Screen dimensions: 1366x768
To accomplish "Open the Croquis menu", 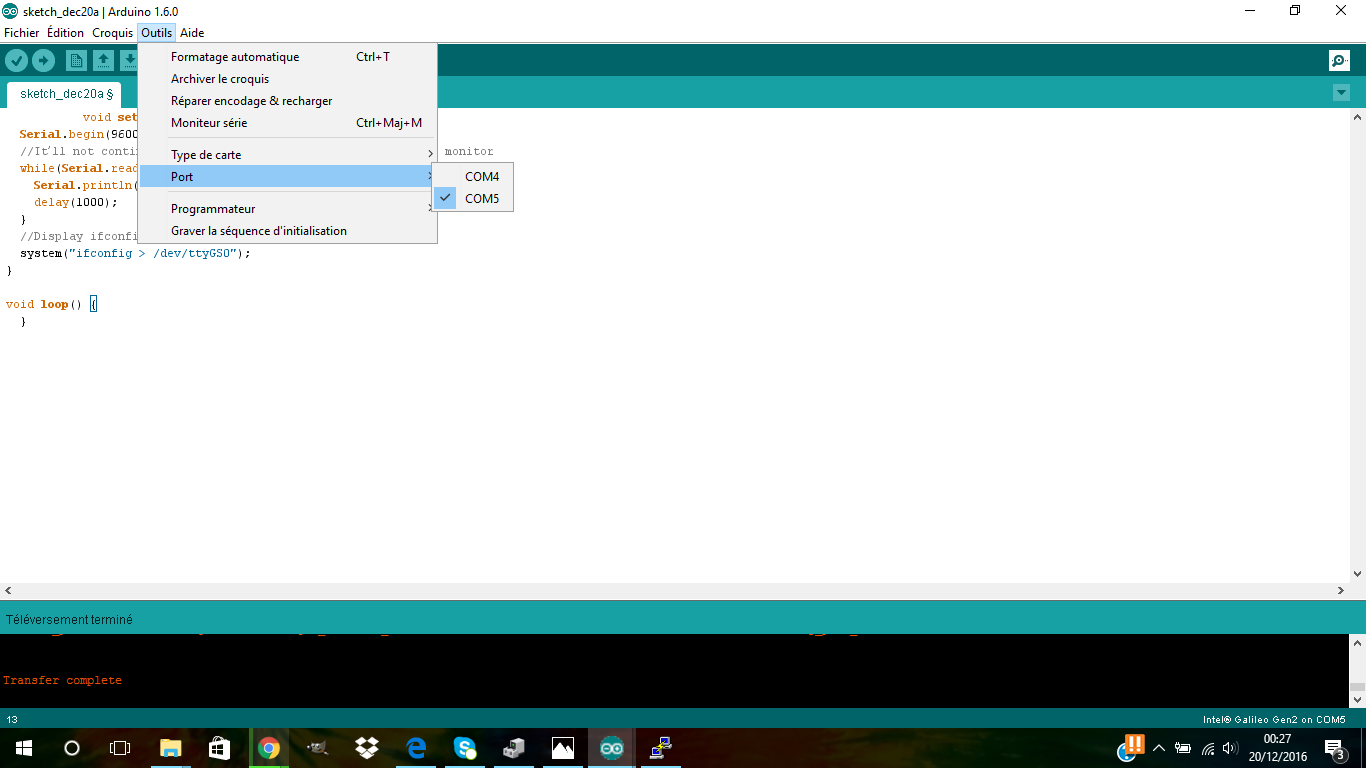I will coord(112,33).
